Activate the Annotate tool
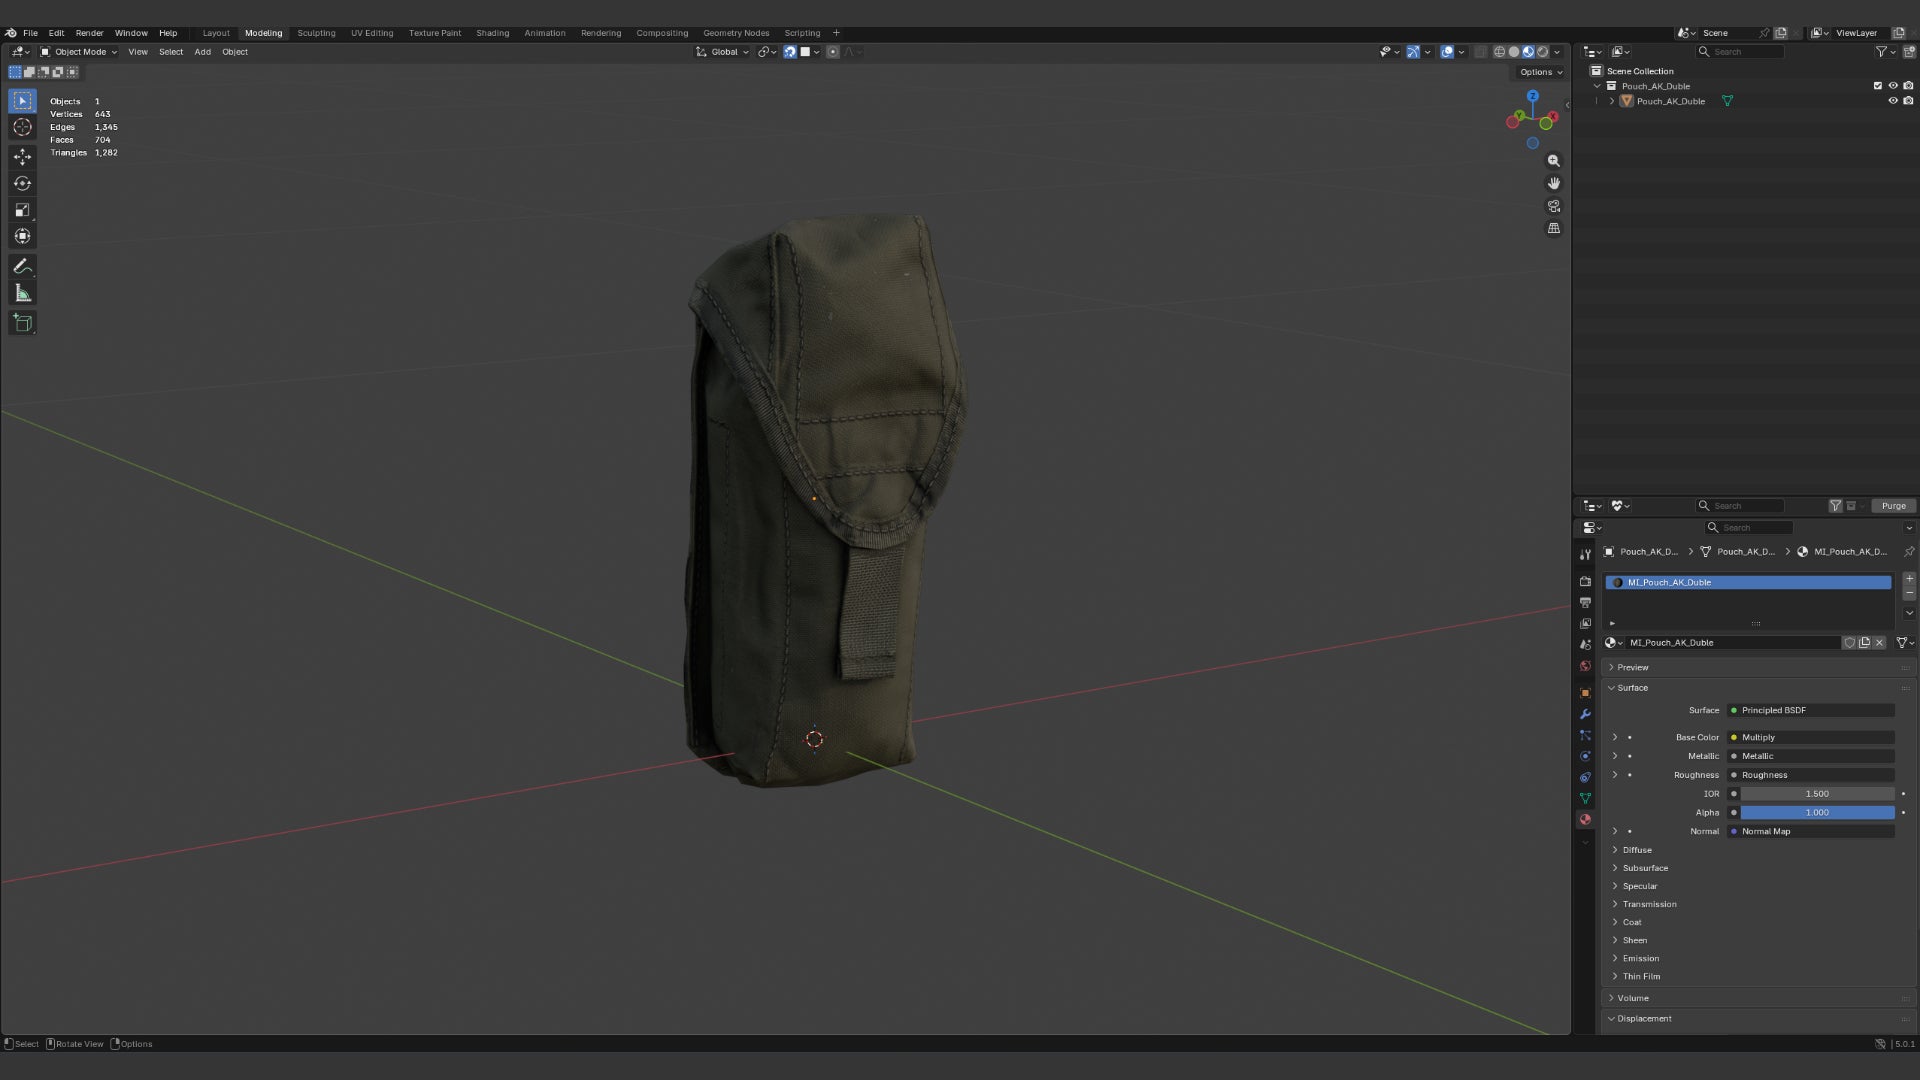 coord(22,266)
